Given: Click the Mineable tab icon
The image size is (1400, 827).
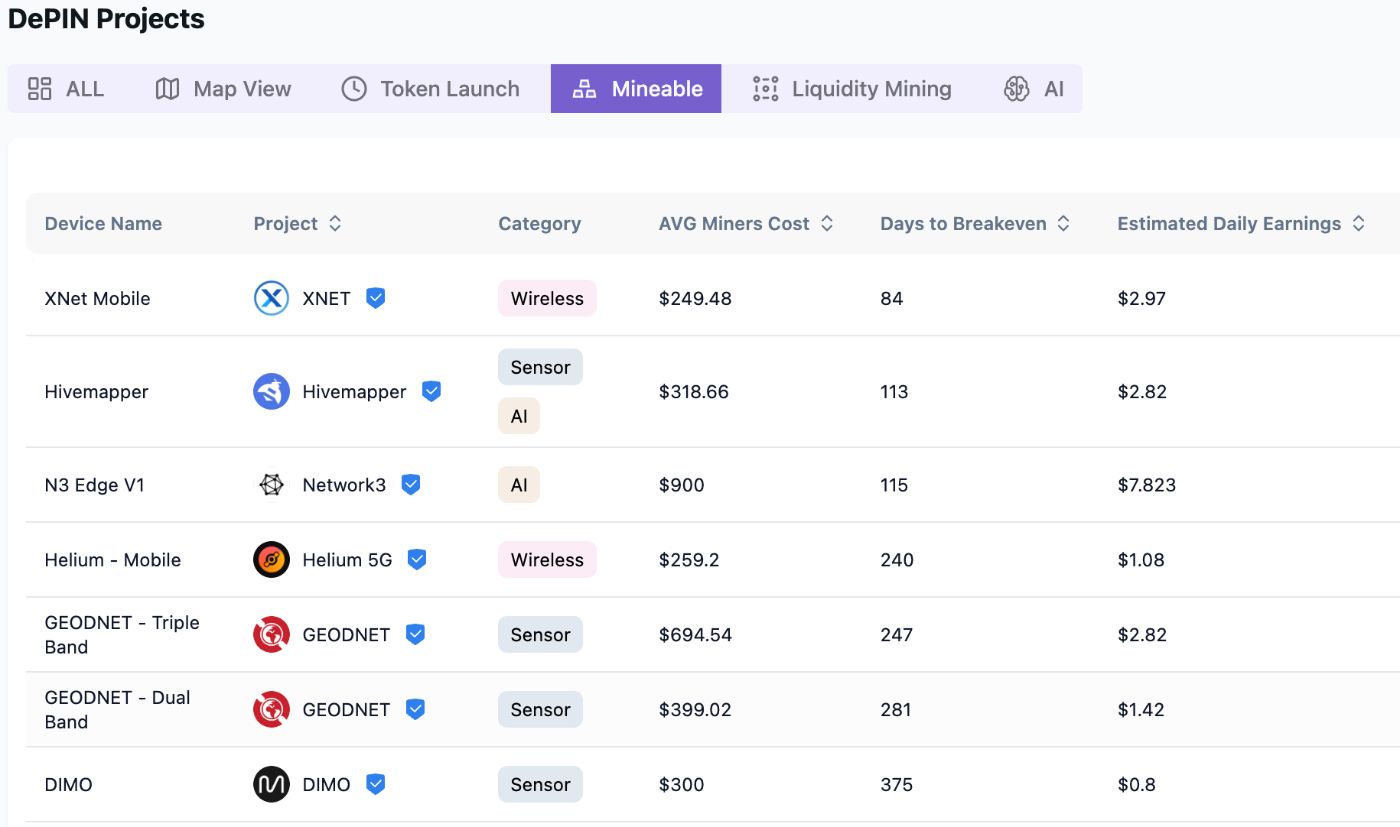Looking at the screenshot, I should (584, 89).
